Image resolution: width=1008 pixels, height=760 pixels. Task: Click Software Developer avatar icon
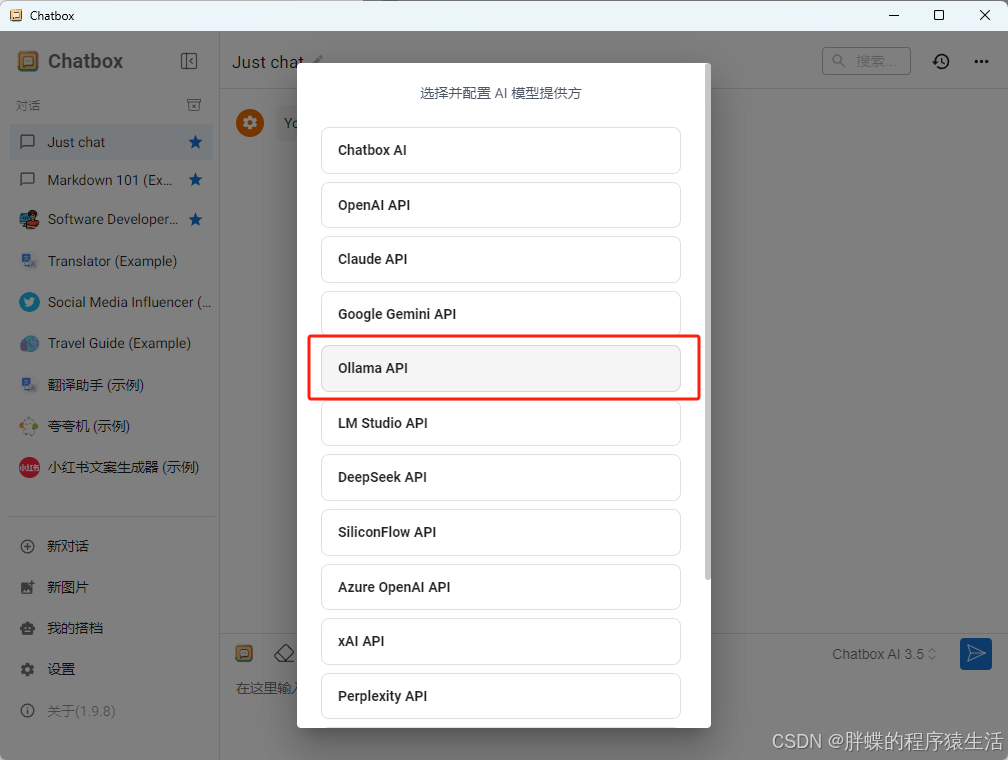(29, 220)
